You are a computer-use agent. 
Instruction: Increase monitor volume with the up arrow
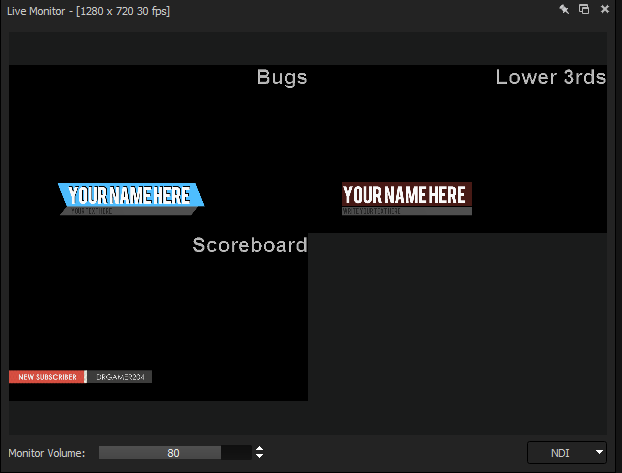[x=260, y=449]
